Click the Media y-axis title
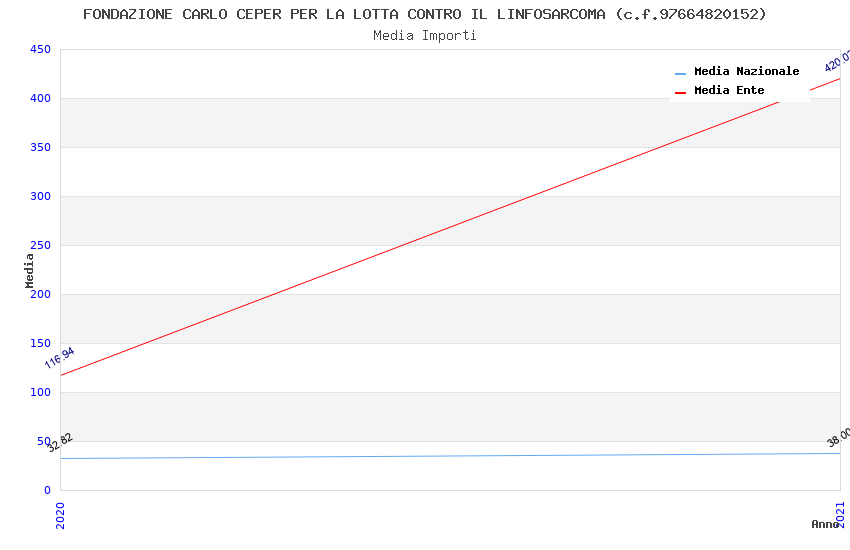Viewport: 850px width, 550px height. click(x=29, y=270)
